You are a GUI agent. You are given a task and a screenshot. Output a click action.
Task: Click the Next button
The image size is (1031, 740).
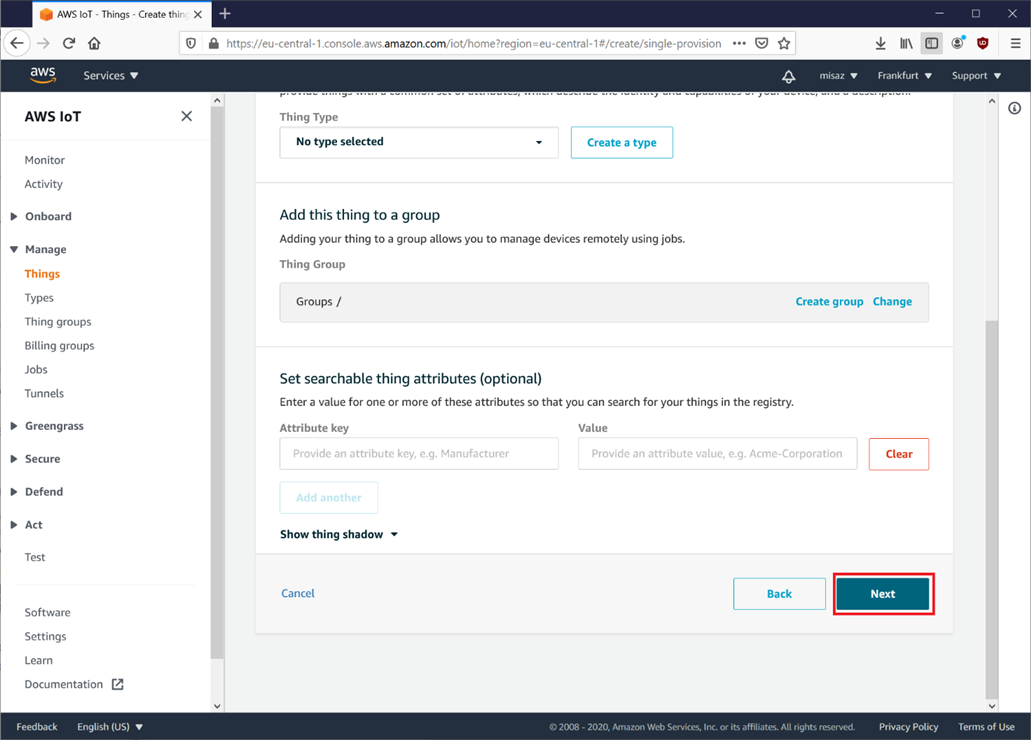[x=882, y=594]
